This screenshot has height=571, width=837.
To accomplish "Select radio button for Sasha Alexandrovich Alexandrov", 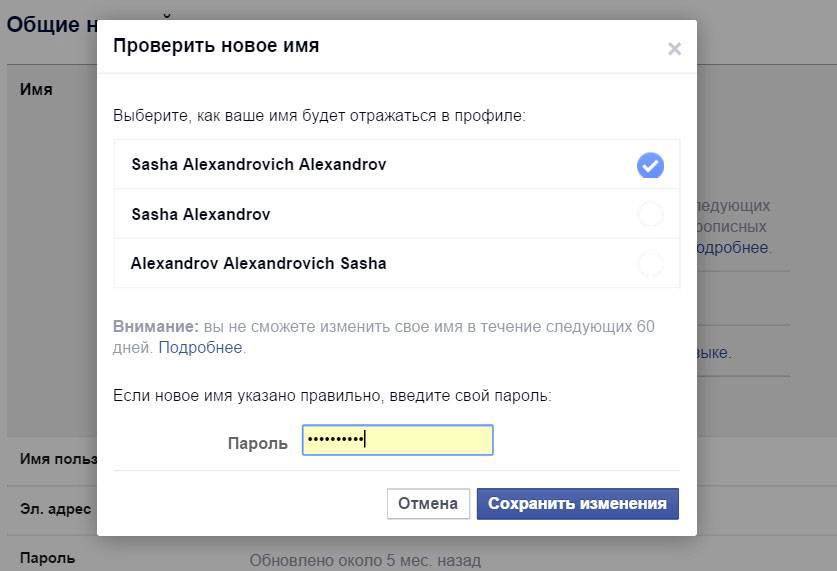I will click(650, 165).
